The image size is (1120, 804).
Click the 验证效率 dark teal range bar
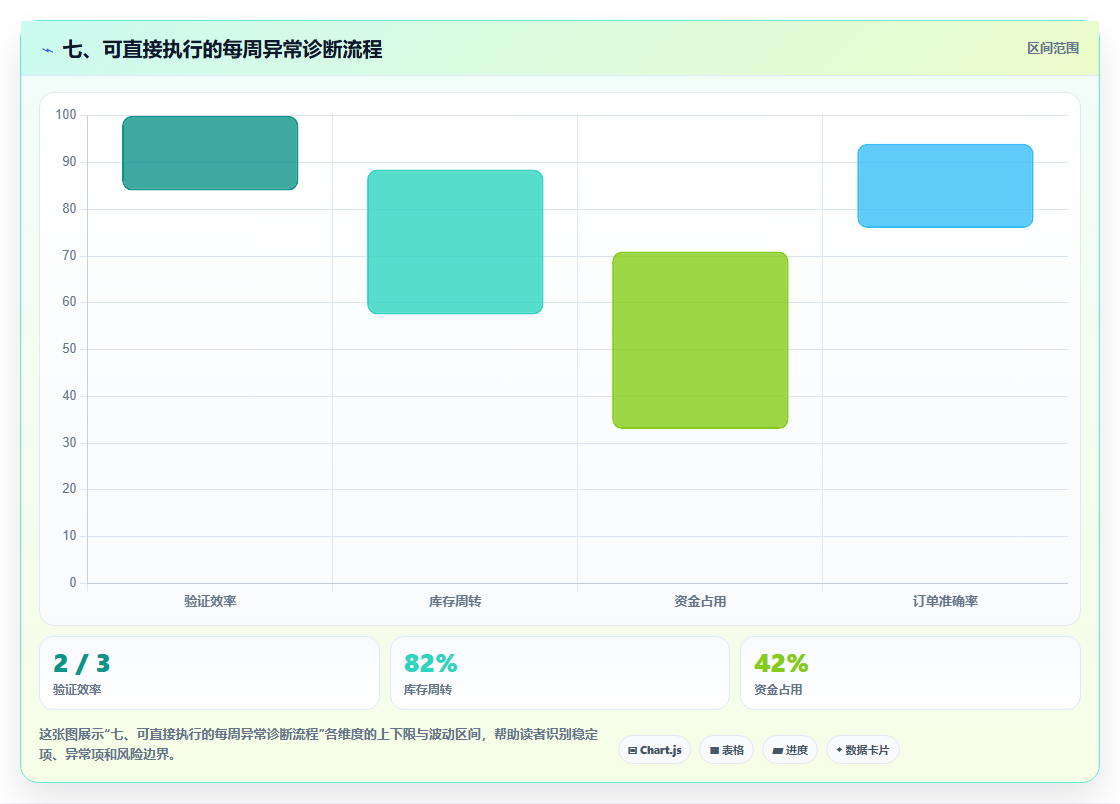pyautogui.click(x=210, y=153)
